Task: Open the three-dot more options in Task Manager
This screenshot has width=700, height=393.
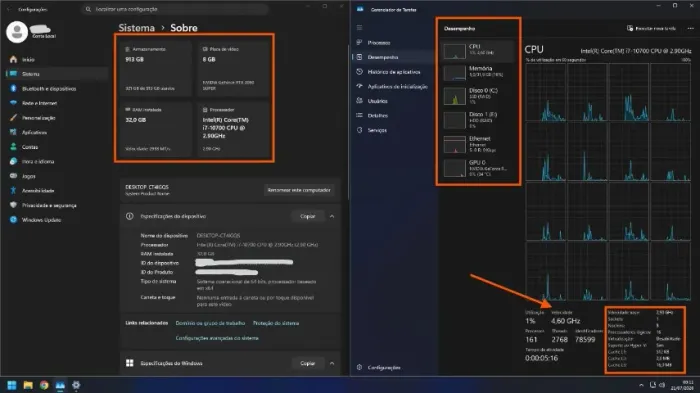Action: pos(690,28)
